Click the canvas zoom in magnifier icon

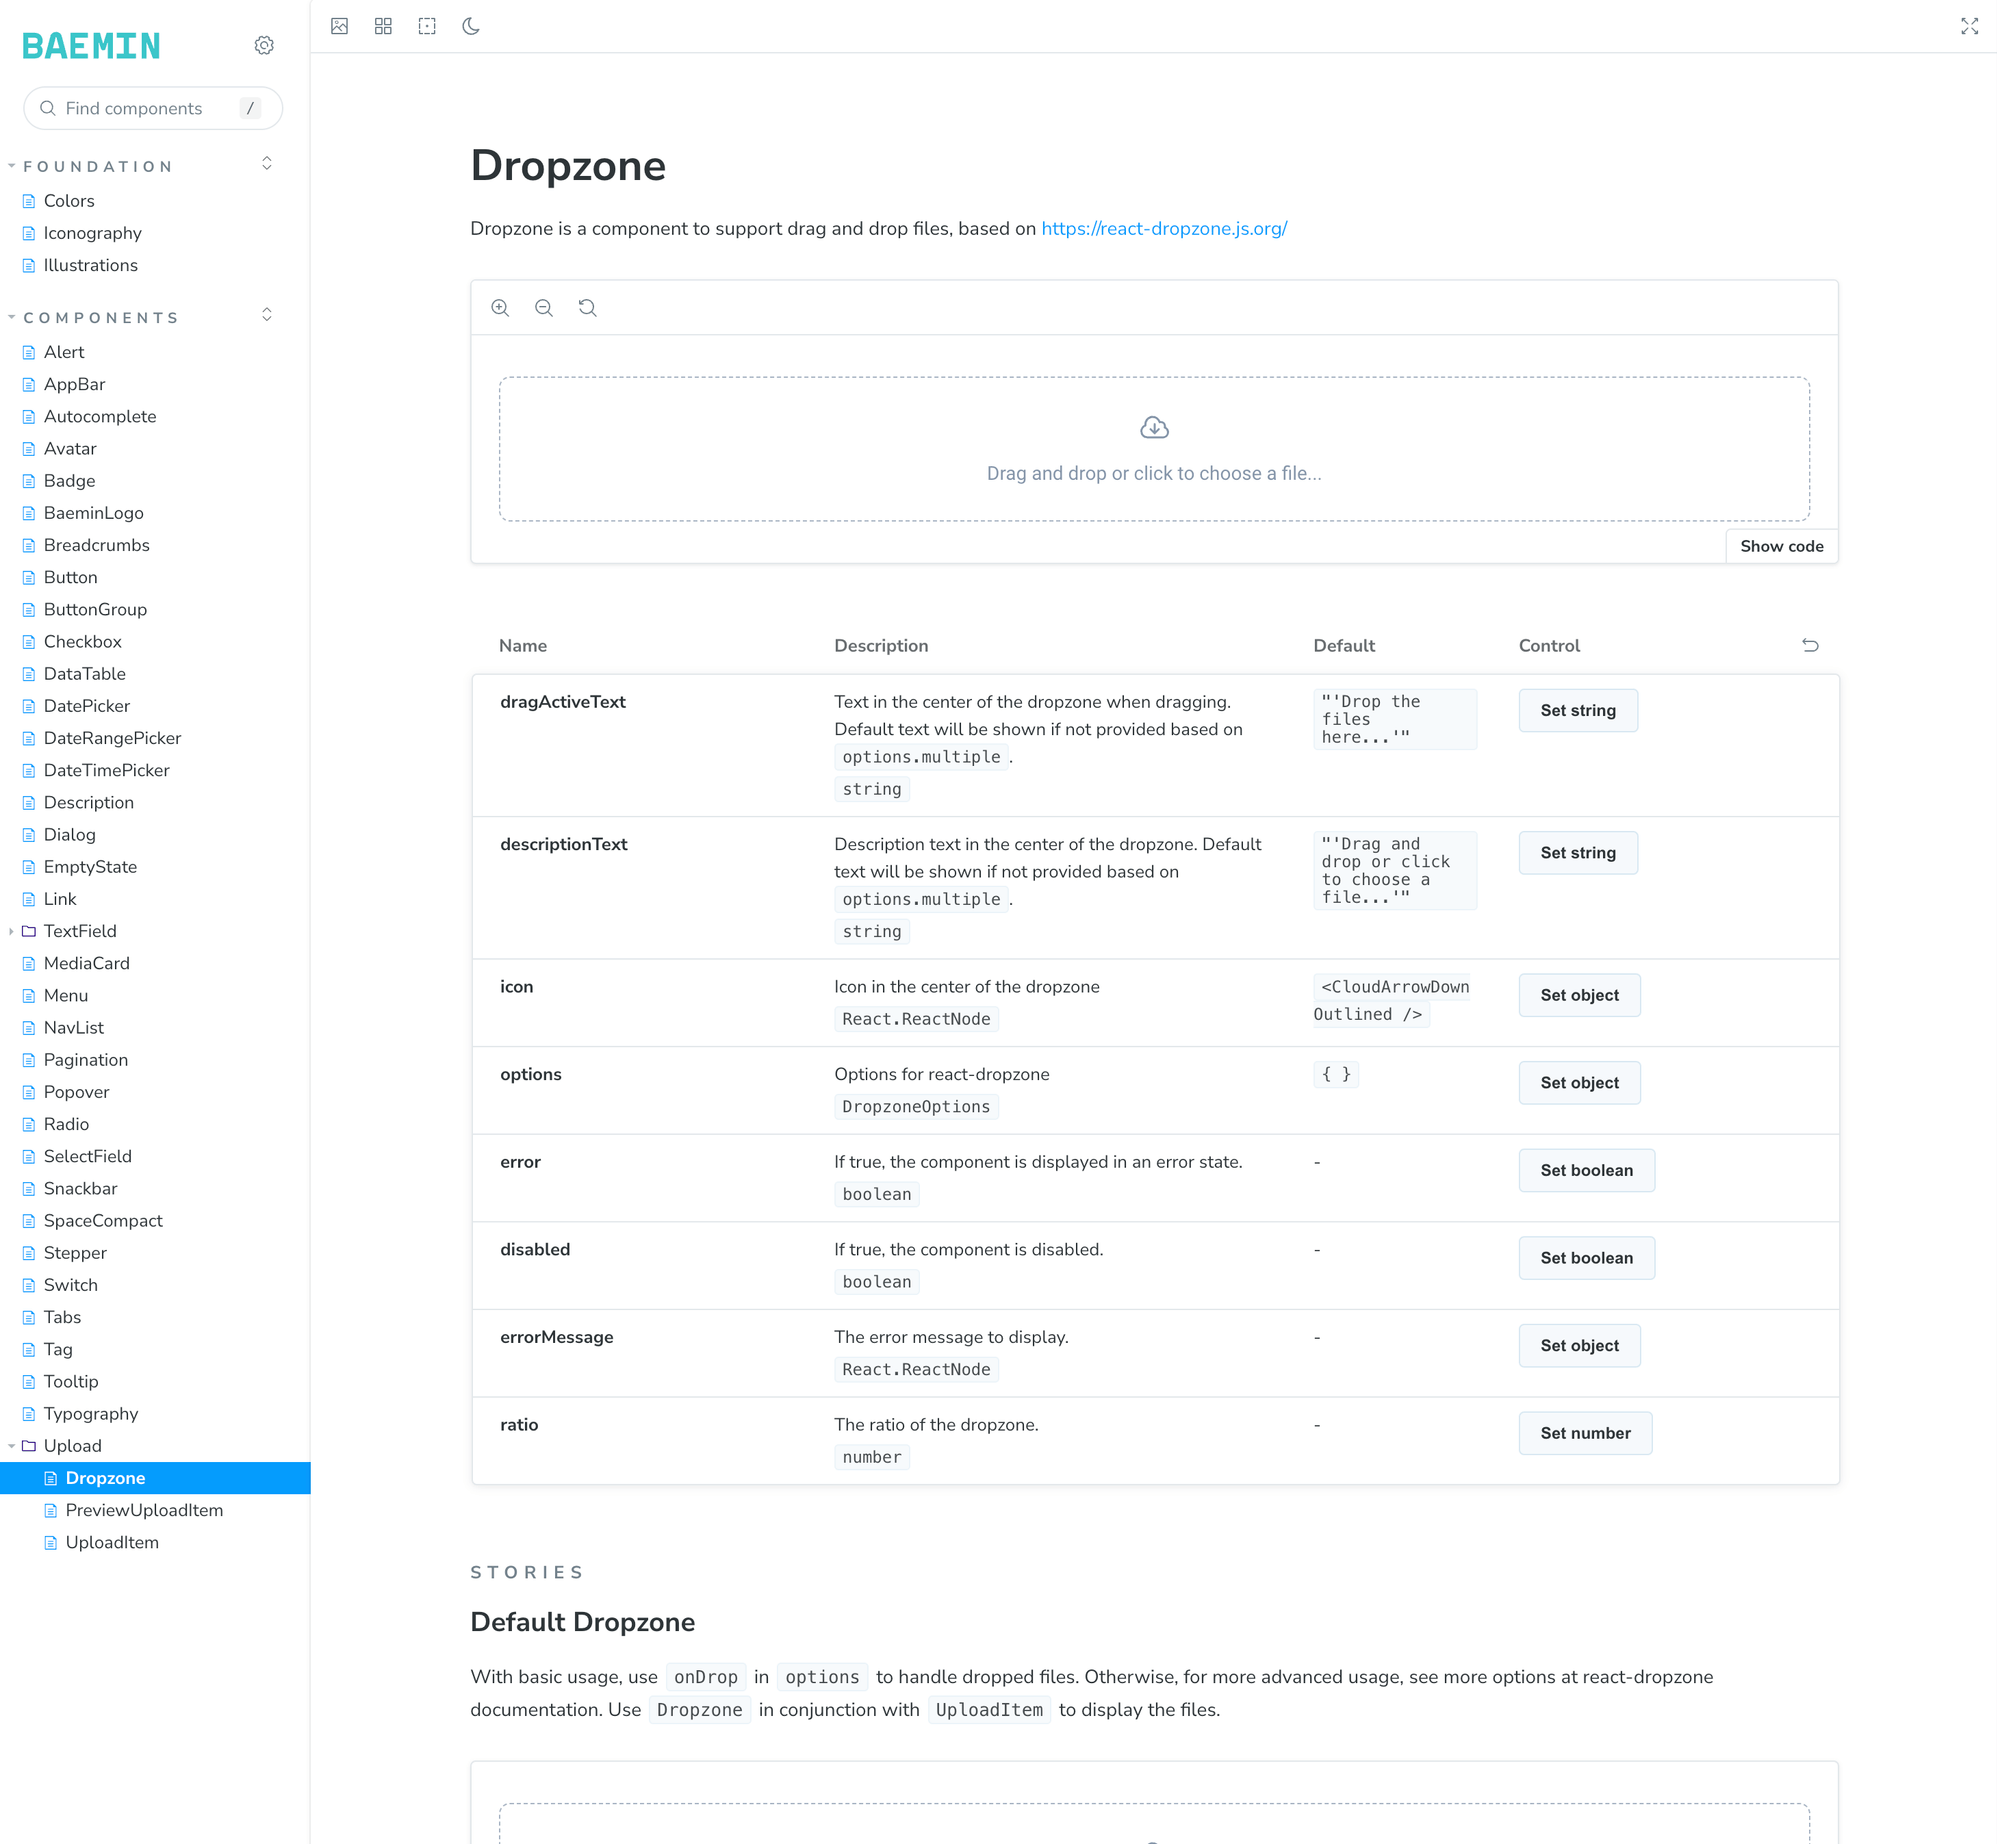coord(500,308)
